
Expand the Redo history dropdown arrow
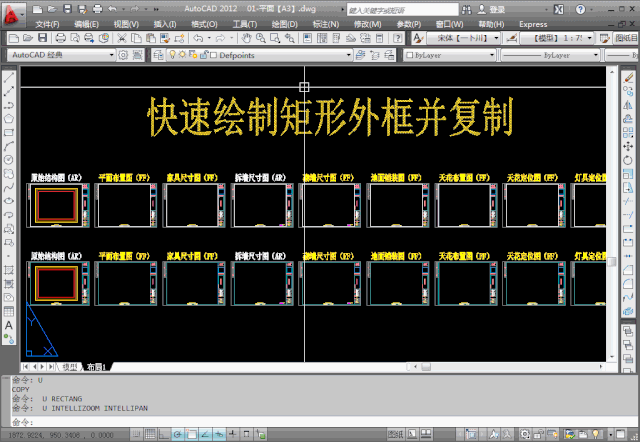[x=231, y=38]
